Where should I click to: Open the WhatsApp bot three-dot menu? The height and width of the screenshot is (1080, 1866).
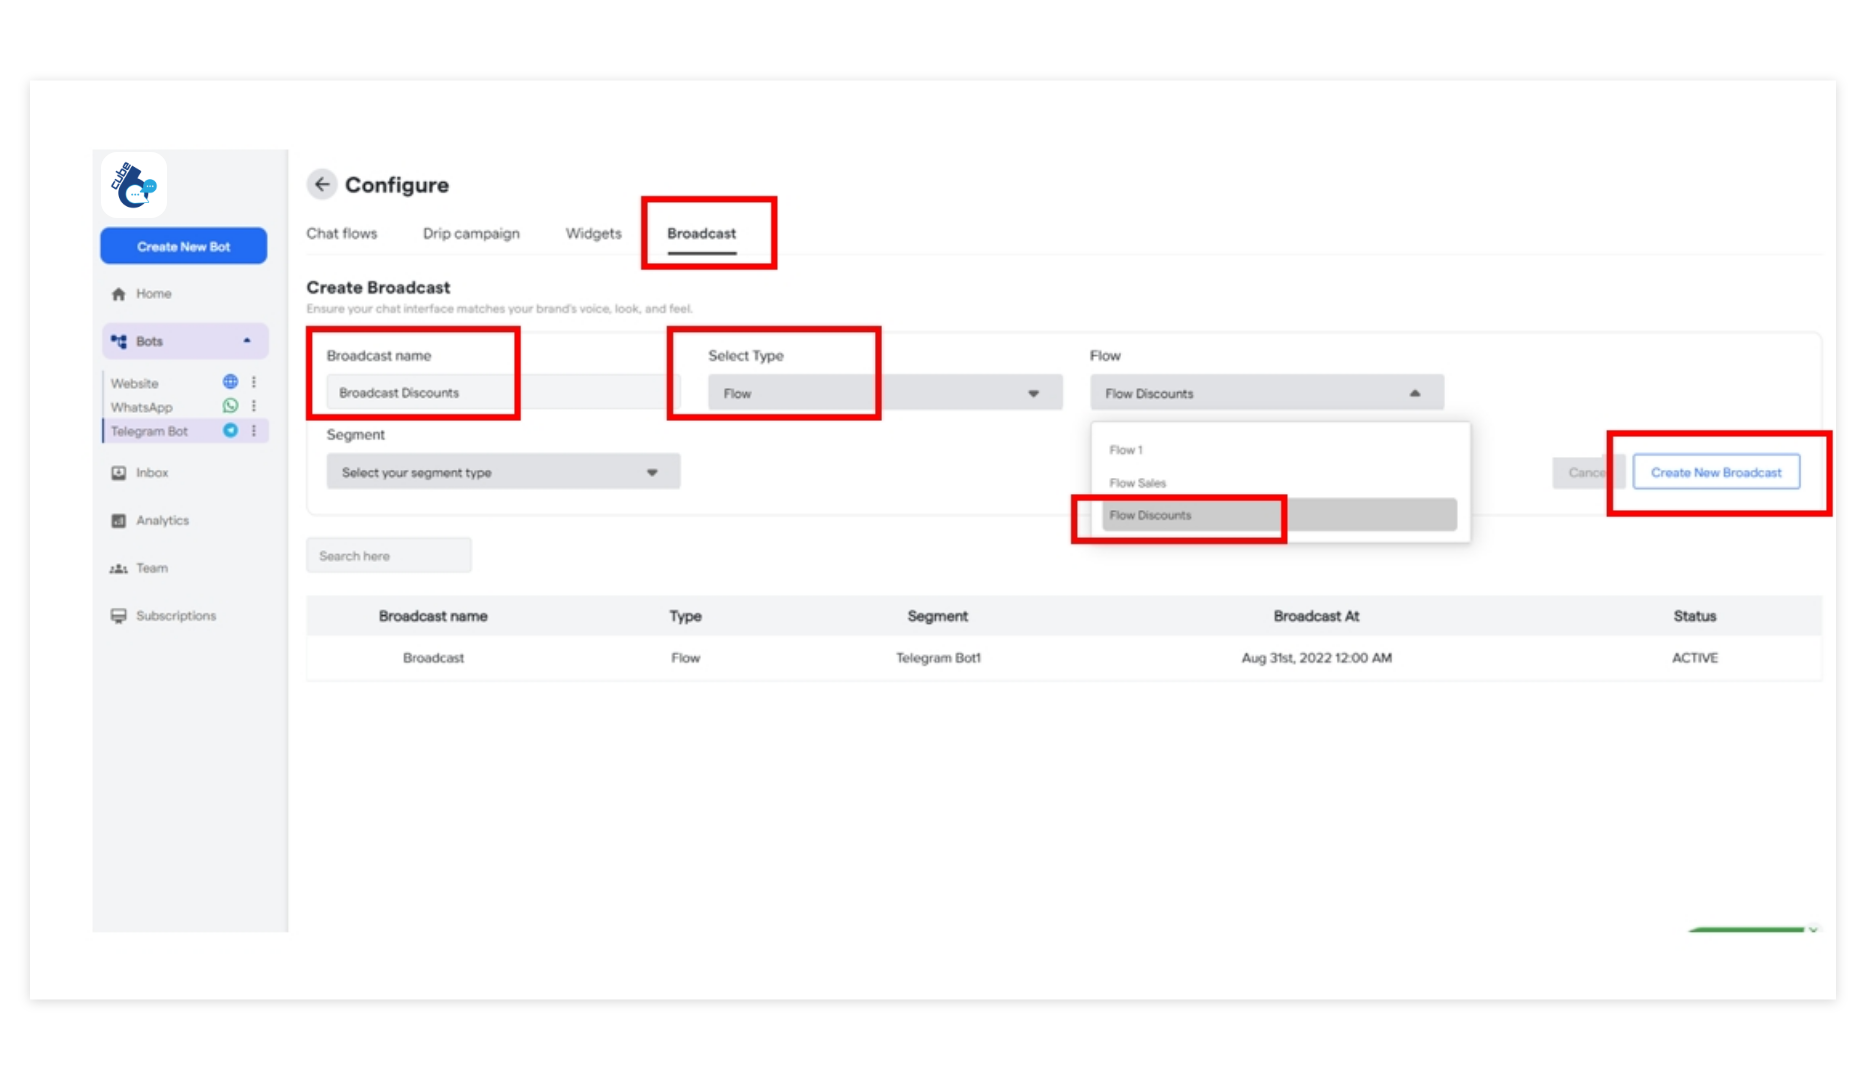254,406
